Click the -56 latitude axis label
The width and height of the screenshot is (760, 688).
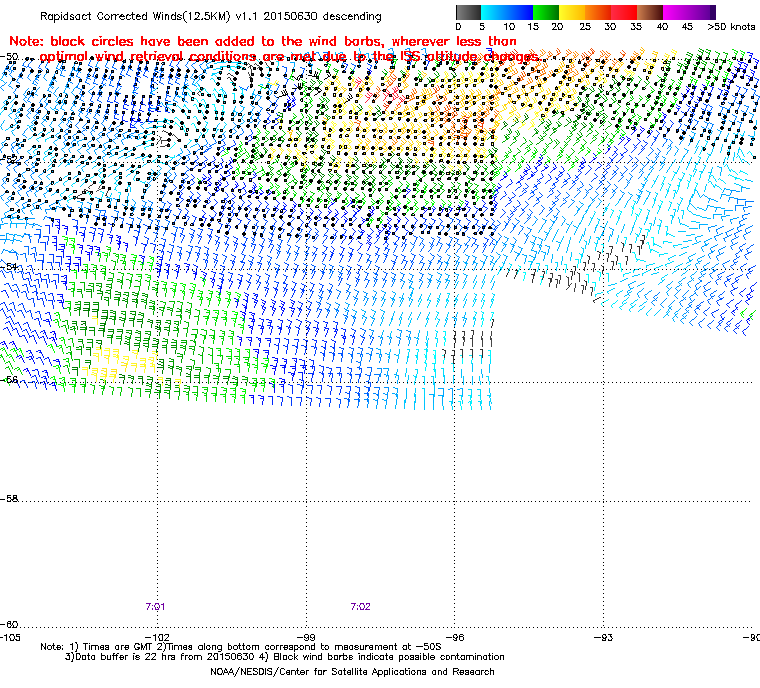(9, 380)
